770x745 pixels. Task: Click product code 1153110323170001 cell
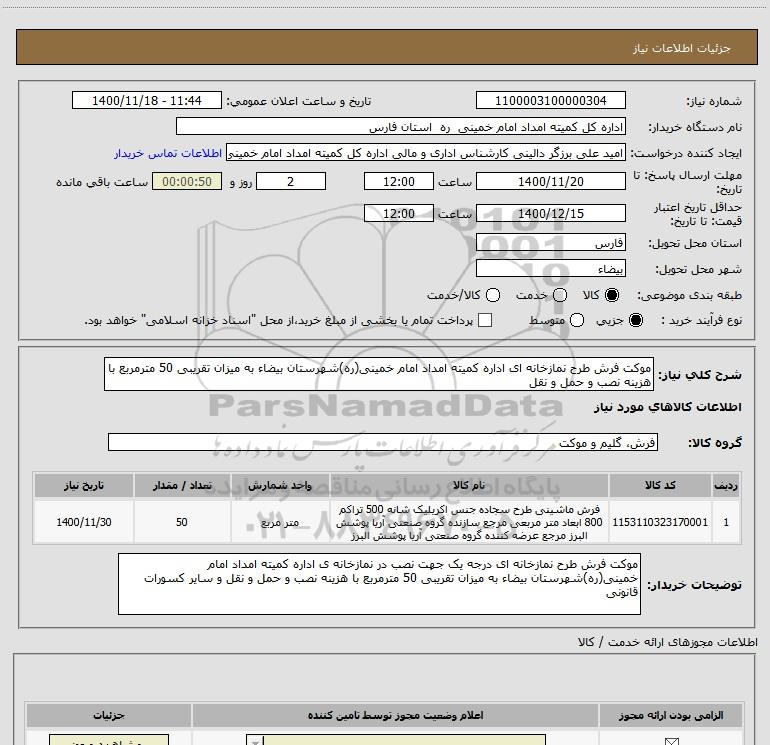660,522
